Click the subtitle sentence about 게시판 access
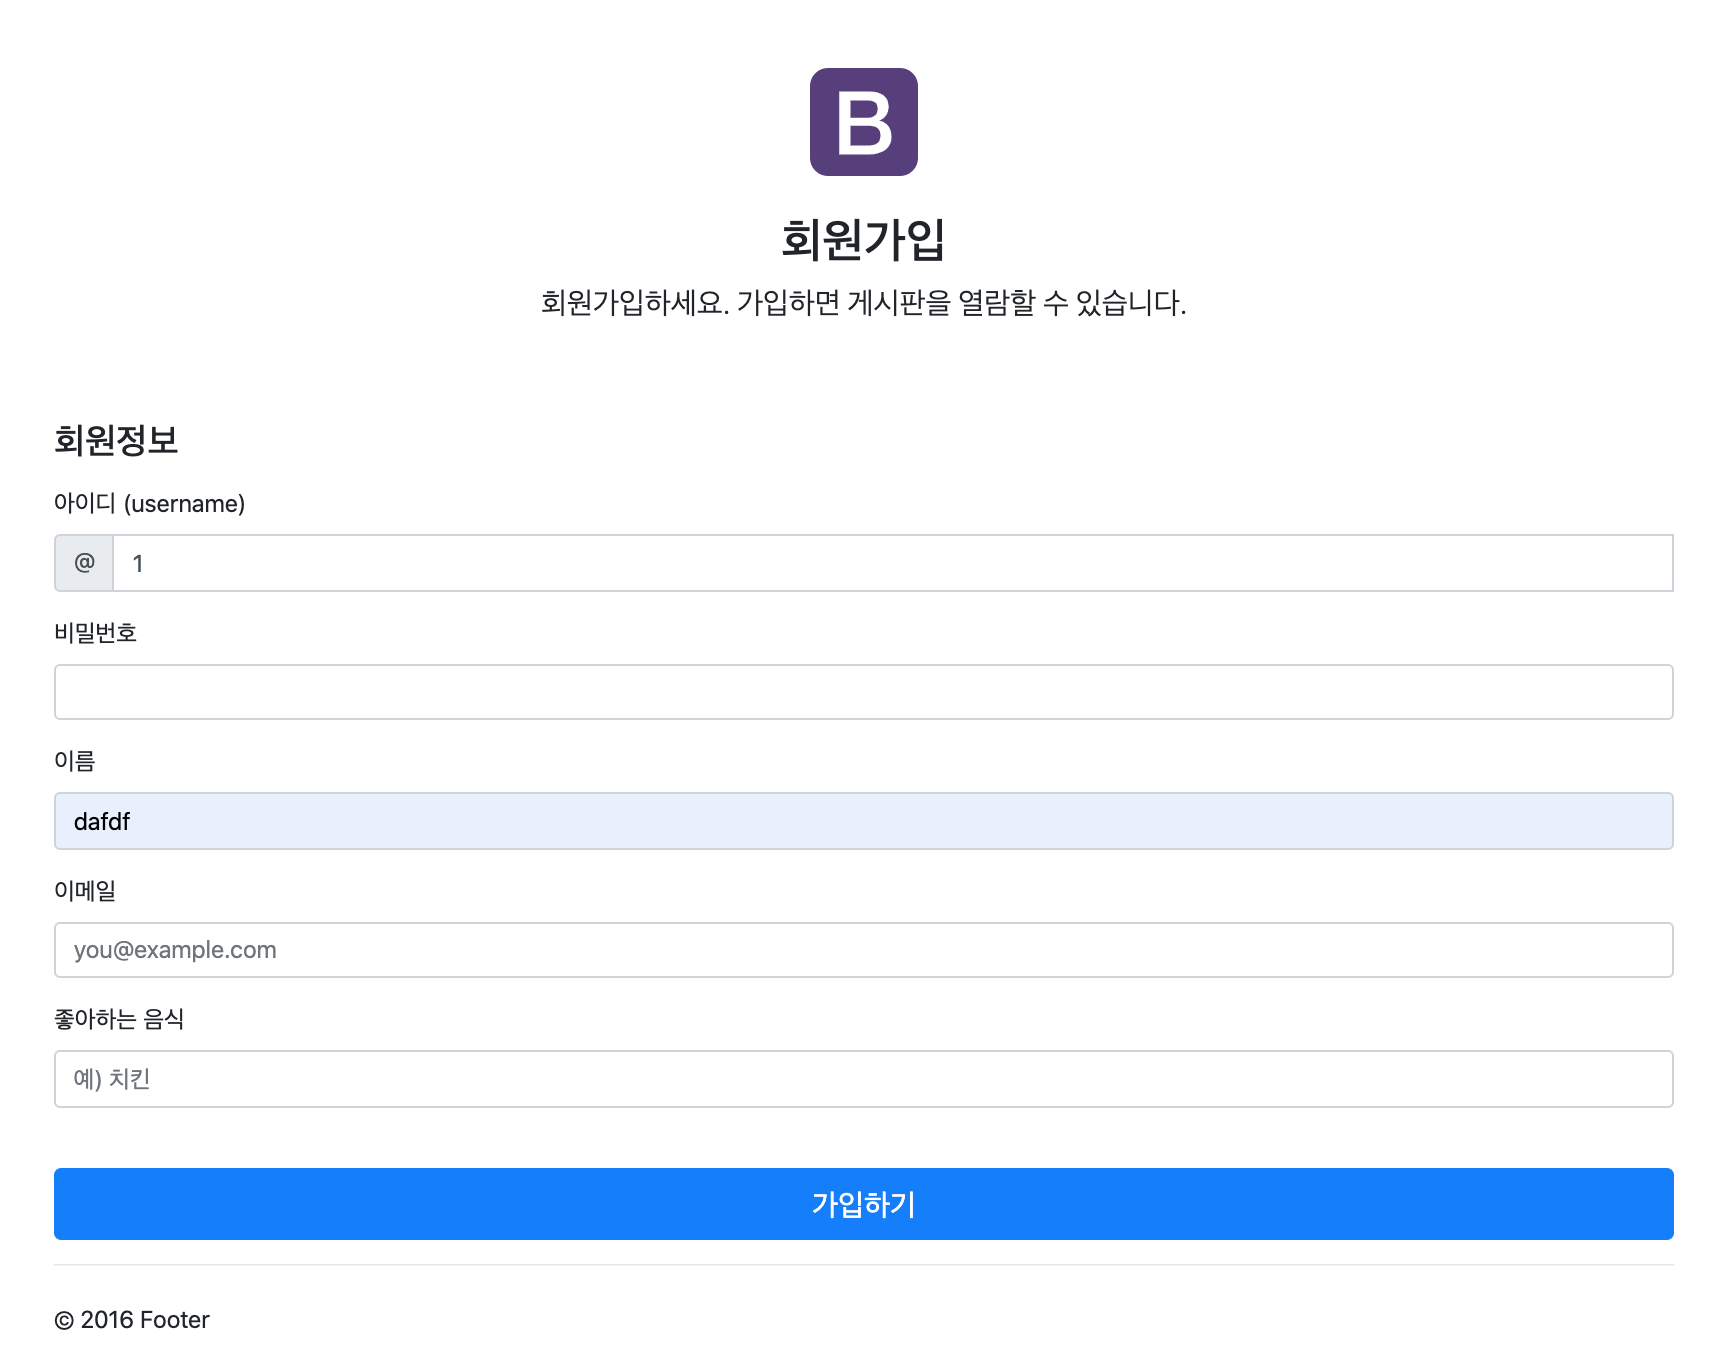This screenshot has height=1362, width=1728. pyautogui.click(x=863, y=303)
